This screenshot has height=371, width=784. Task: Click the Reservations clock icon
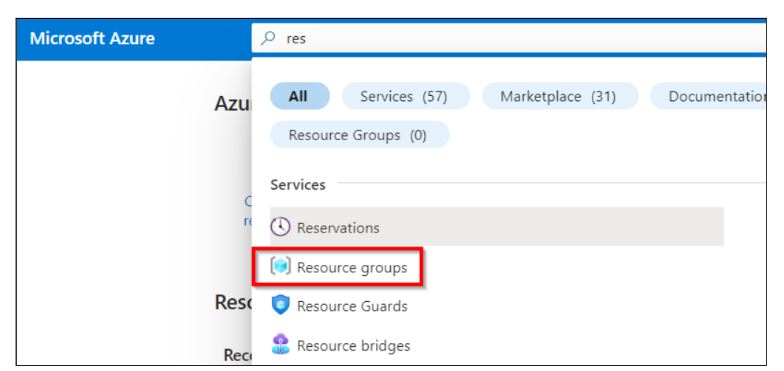click(280, 227)
